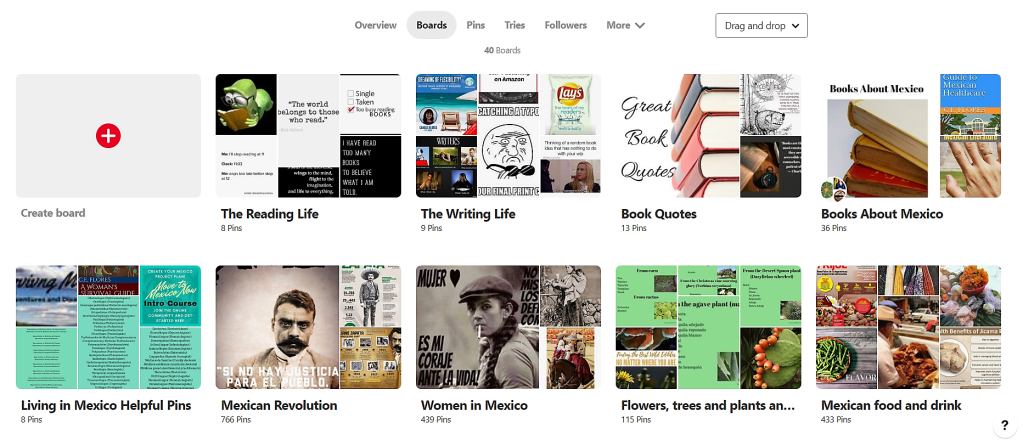Open The Writing Life board thumbnail

click(508, 136)
